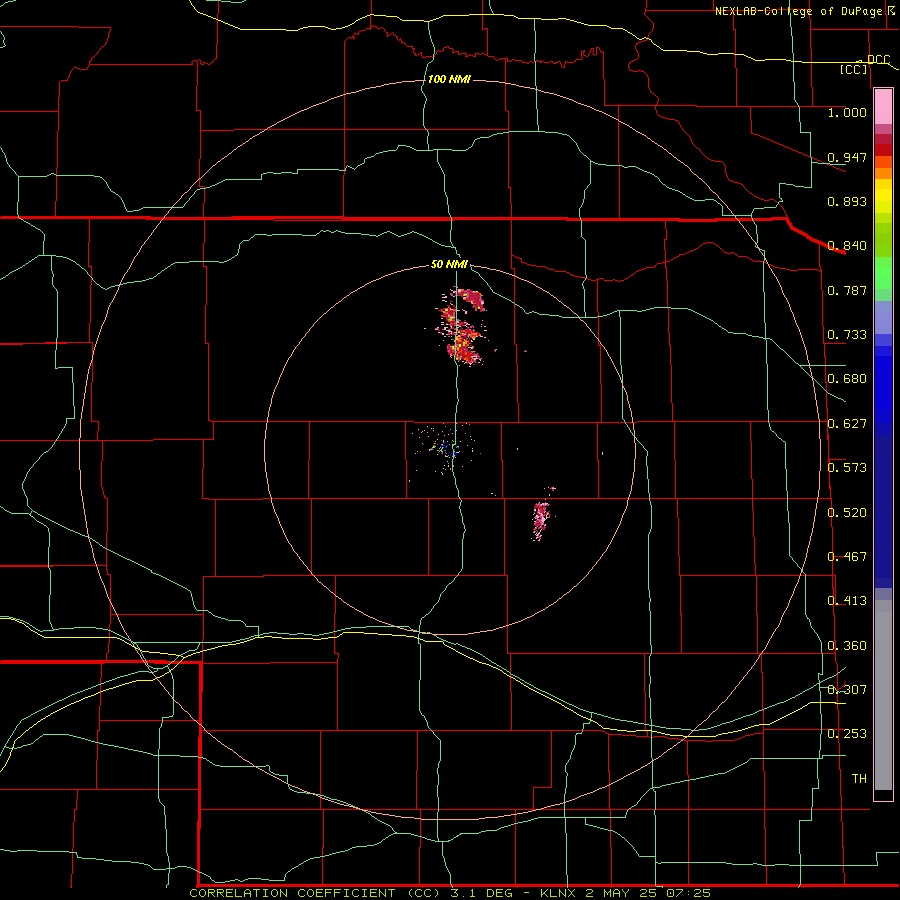Click the 0.680 color scale value
This screenshot has height=900, width=900.
(847, 379)
